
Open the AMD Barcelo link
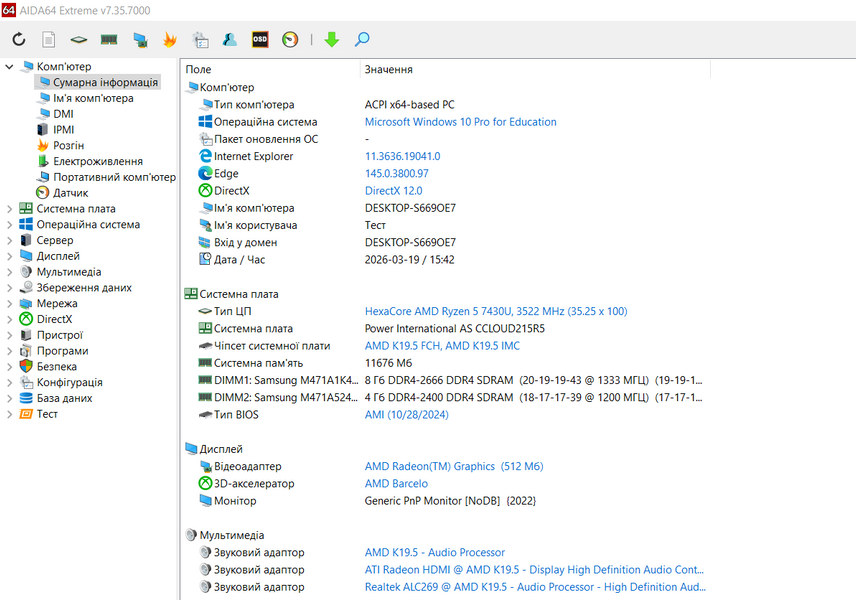[x=396, y=484]
